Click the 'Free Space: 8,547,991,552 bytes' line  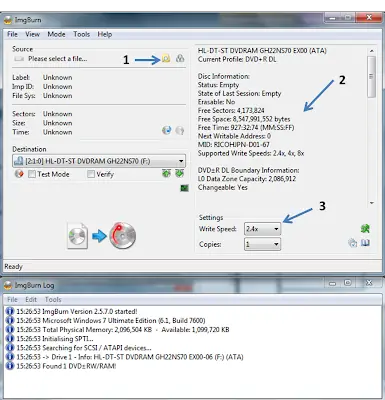tap(244, 119)
